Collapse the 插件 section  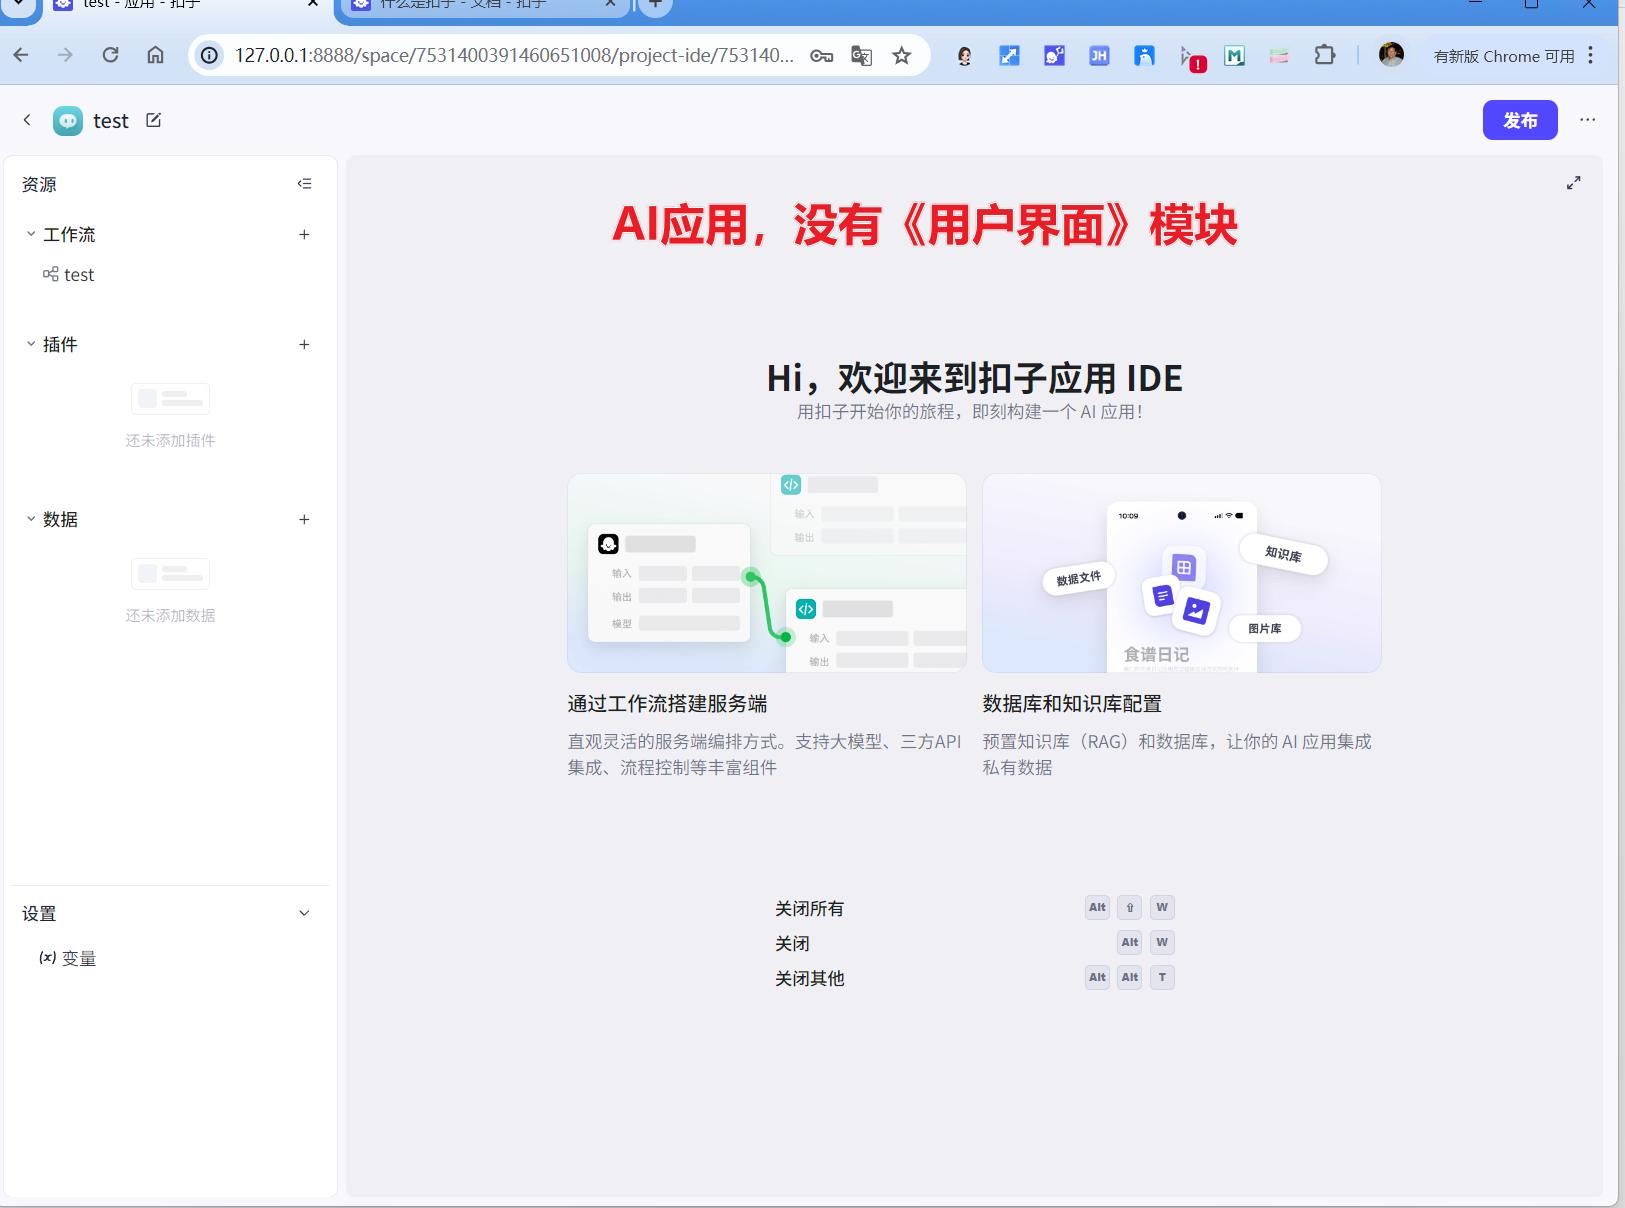pyautogui.click(x=29, y=344)
